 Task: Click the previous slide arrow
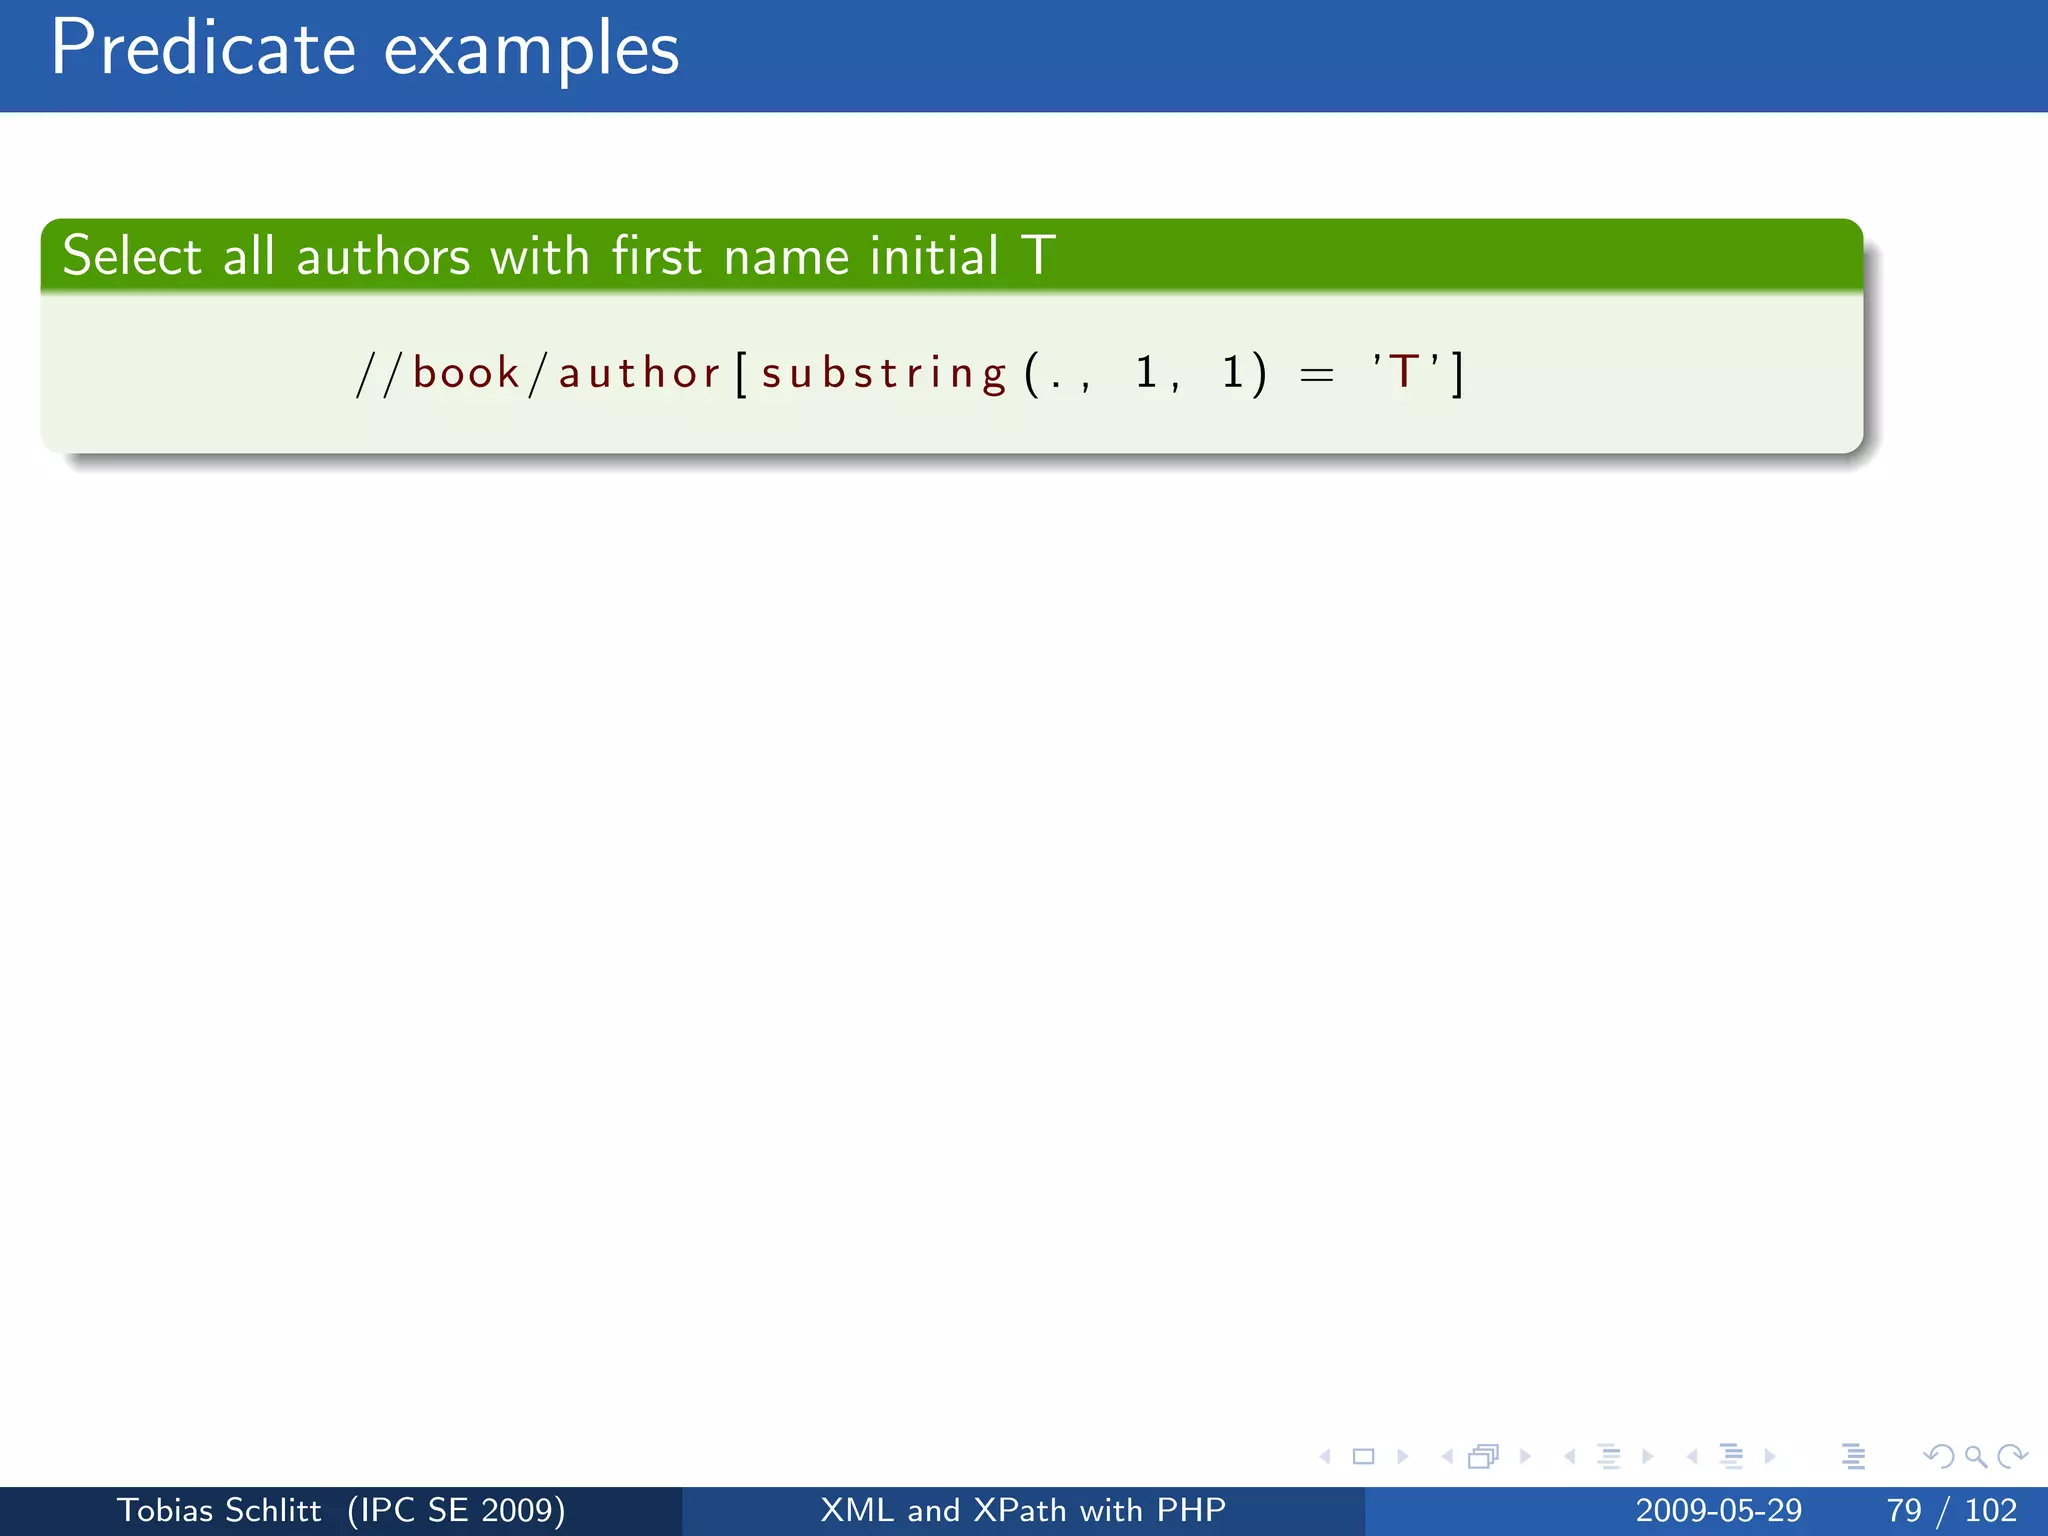click(1325, 1457)
